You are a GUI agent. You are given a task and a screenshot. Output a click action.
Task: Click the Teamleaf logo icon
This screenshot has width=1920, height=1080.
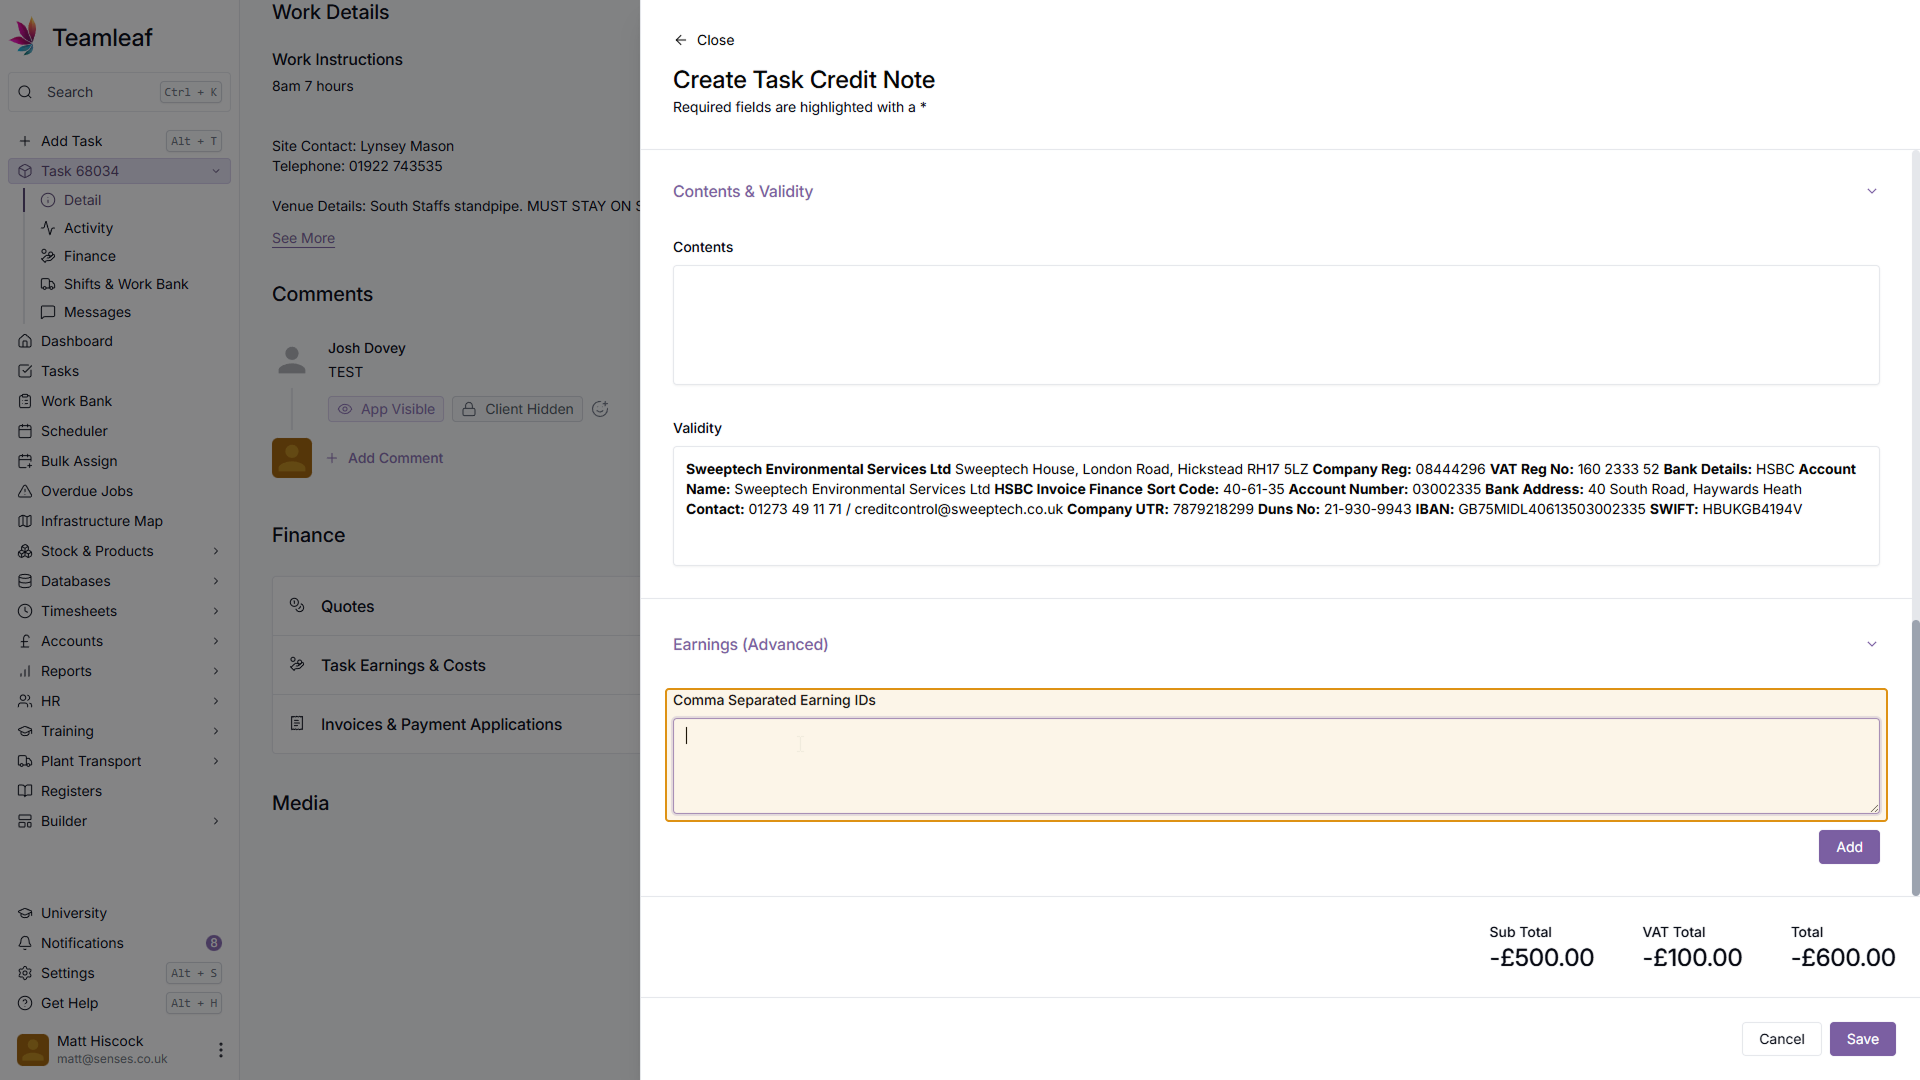[24, 37]
